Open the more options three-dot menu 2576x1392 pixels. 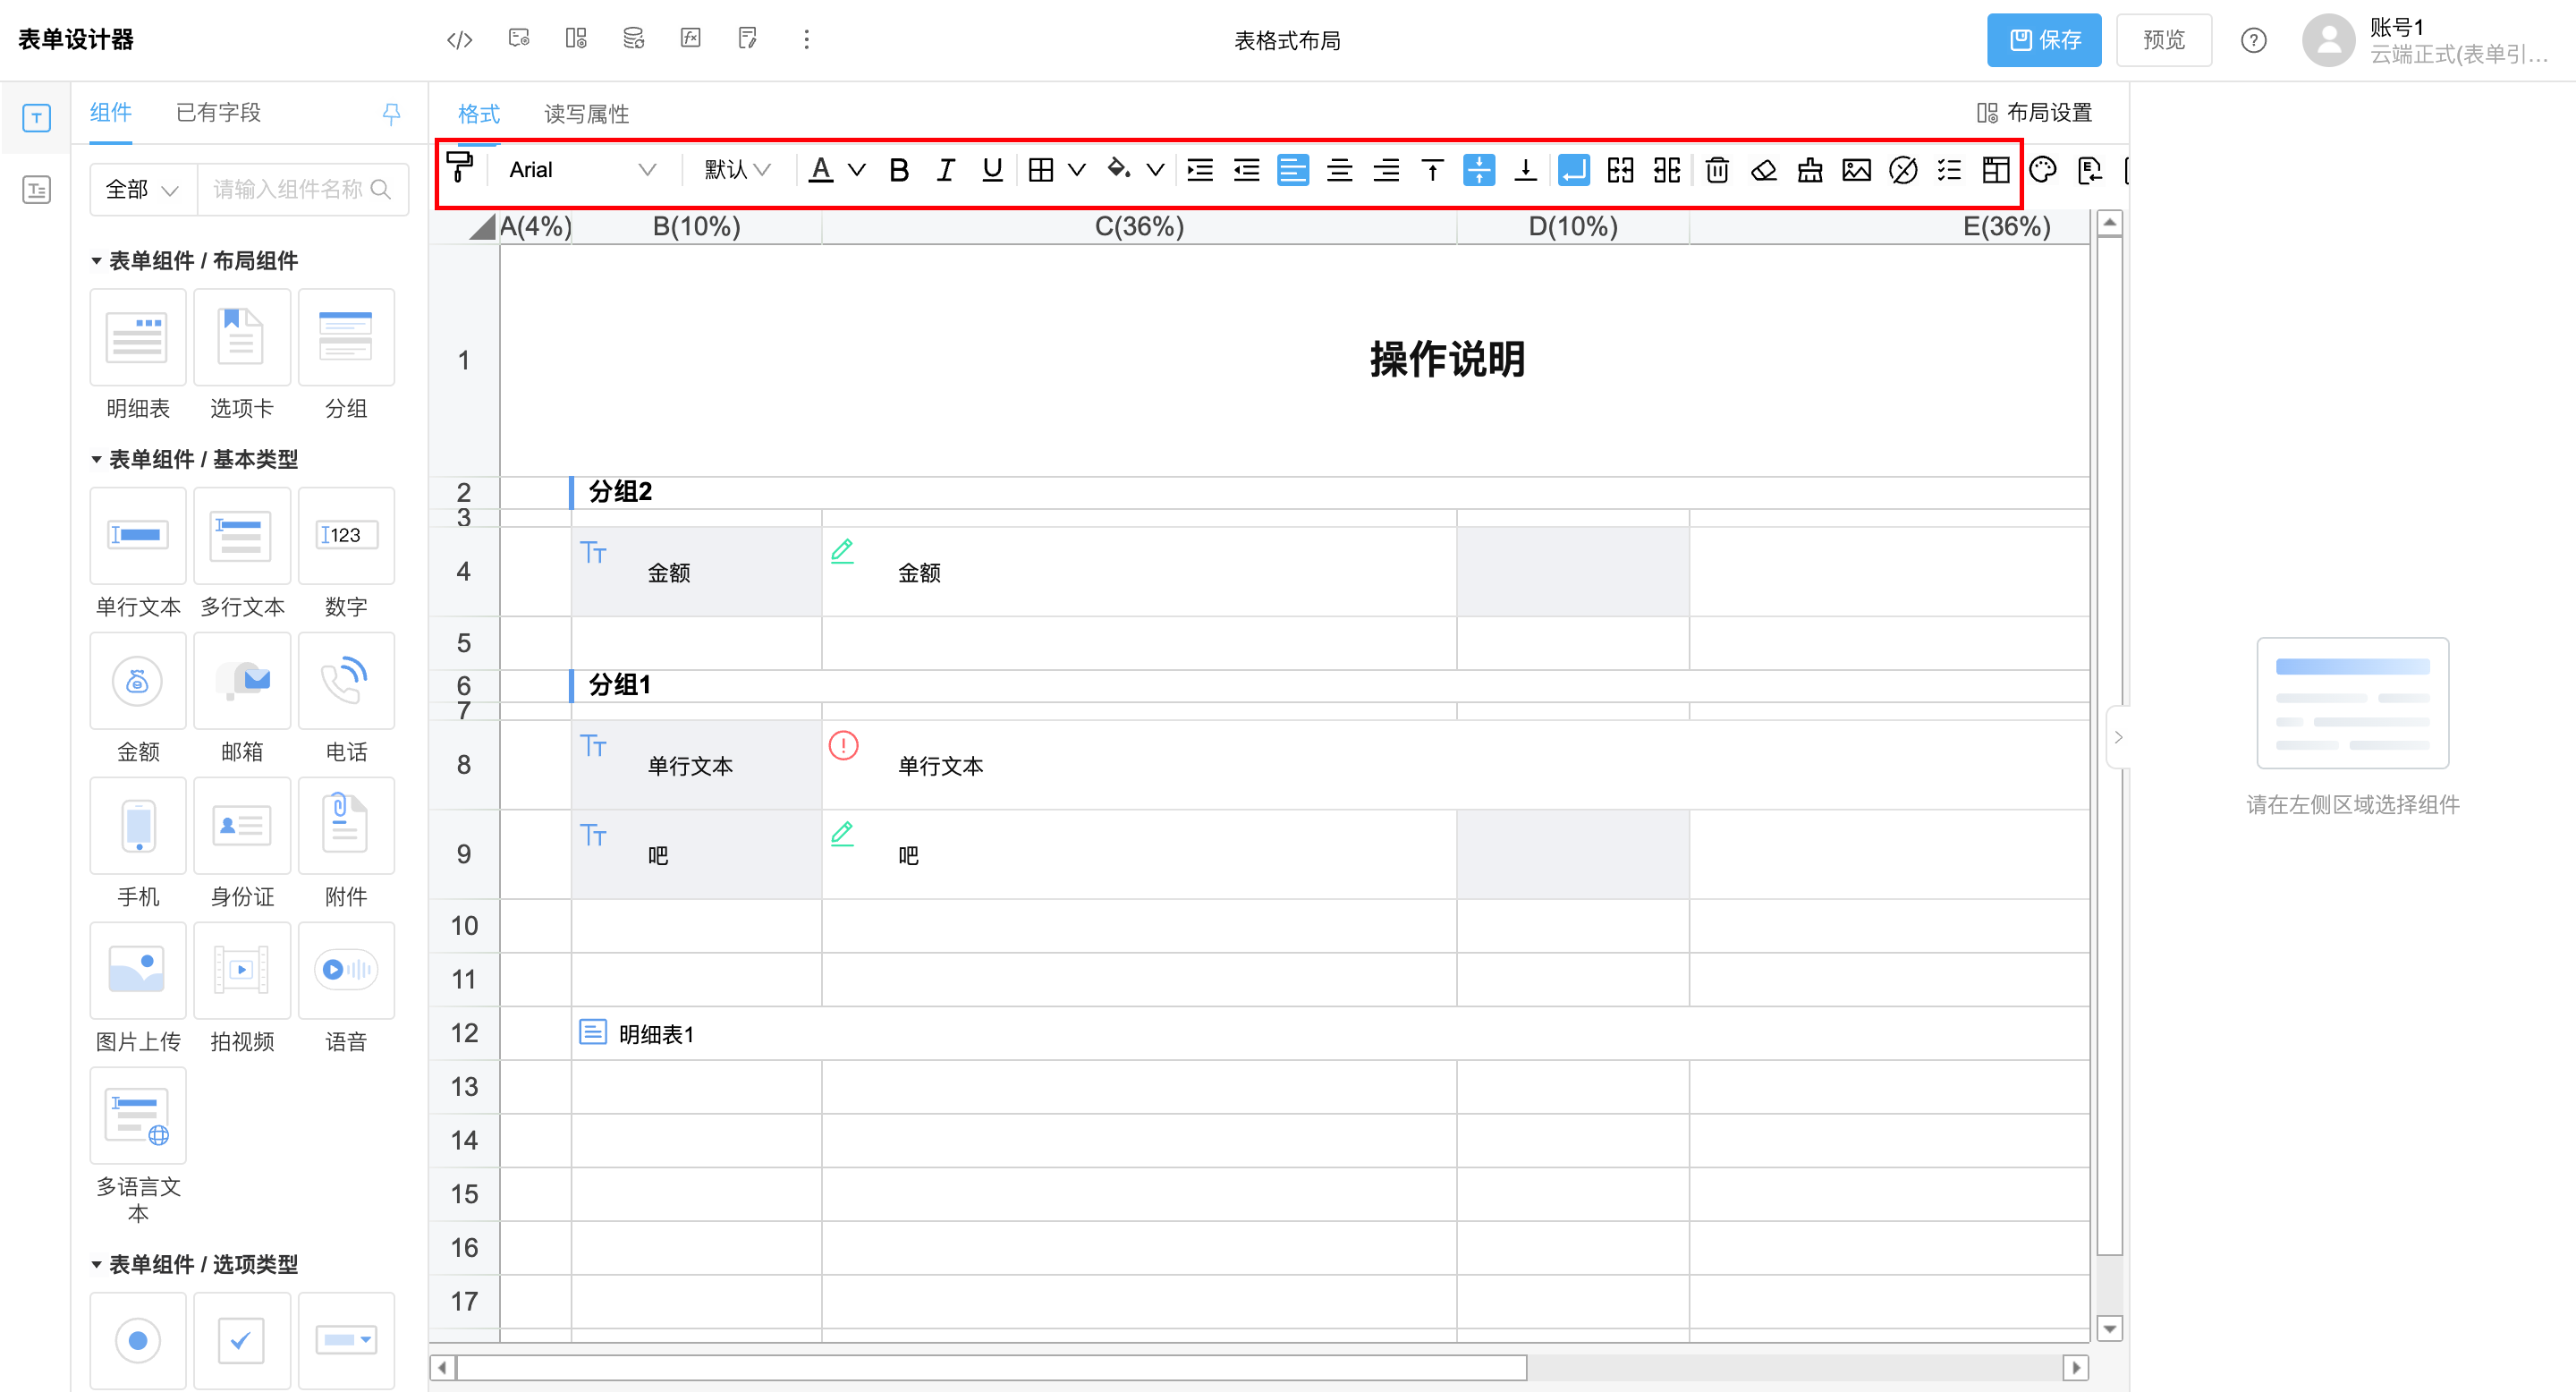tap(806, 39)
